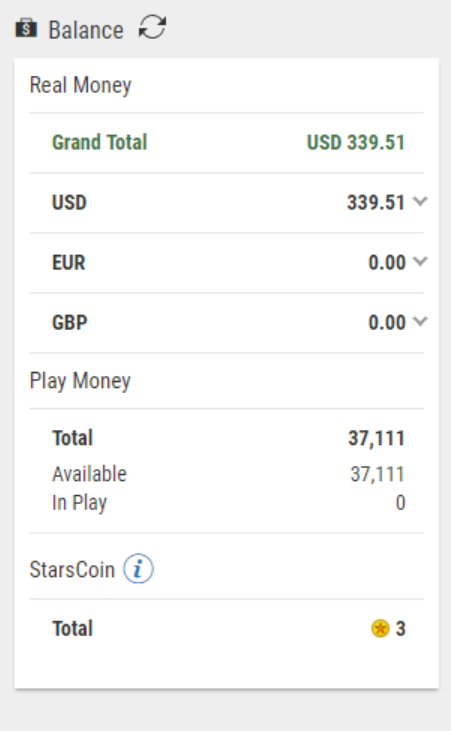Expand the EUR balance chevron

(420, 262)
